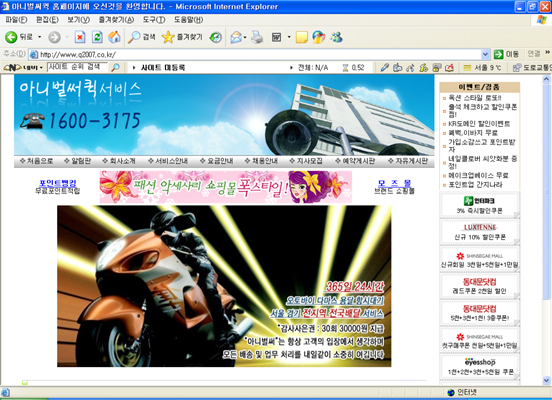Click the 모즈몰 brand shopping link
552x400 pixels.
click(x=394, y=183)
